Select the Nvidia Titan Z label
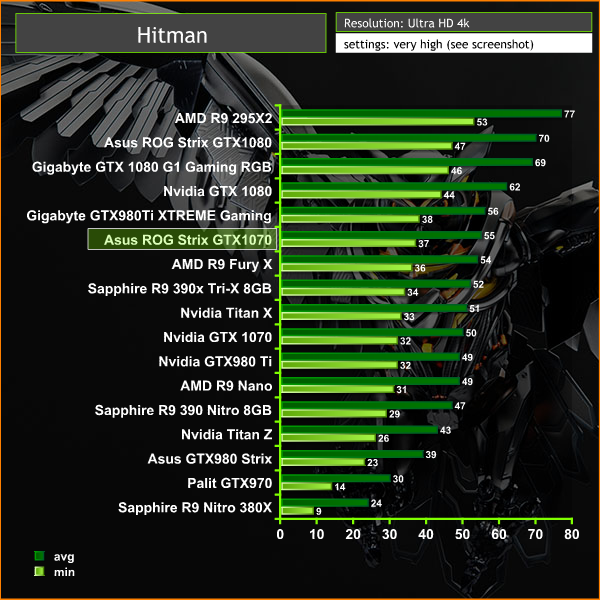The width and height of the screenshot is (600, 600). pyautogui.click(x=227, y=434)
